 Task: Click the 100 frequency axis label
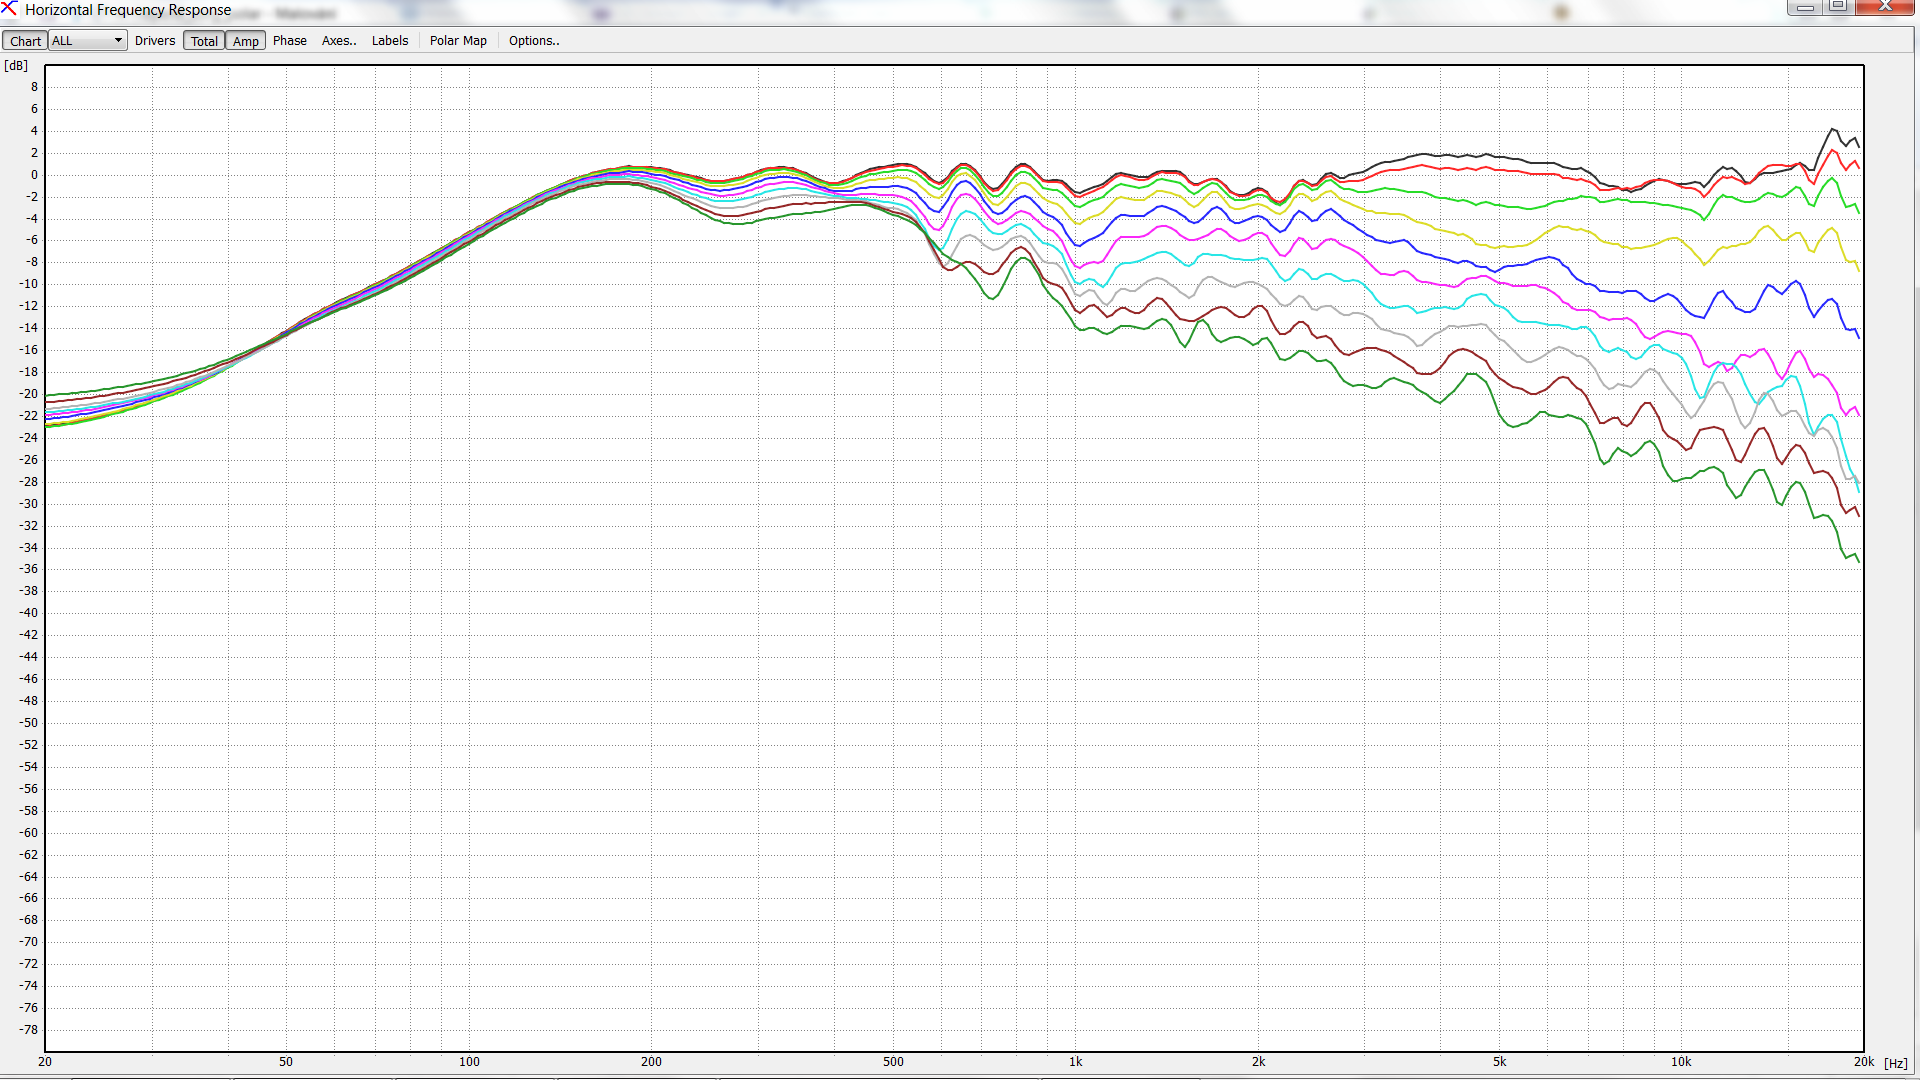coord(469,1062)
